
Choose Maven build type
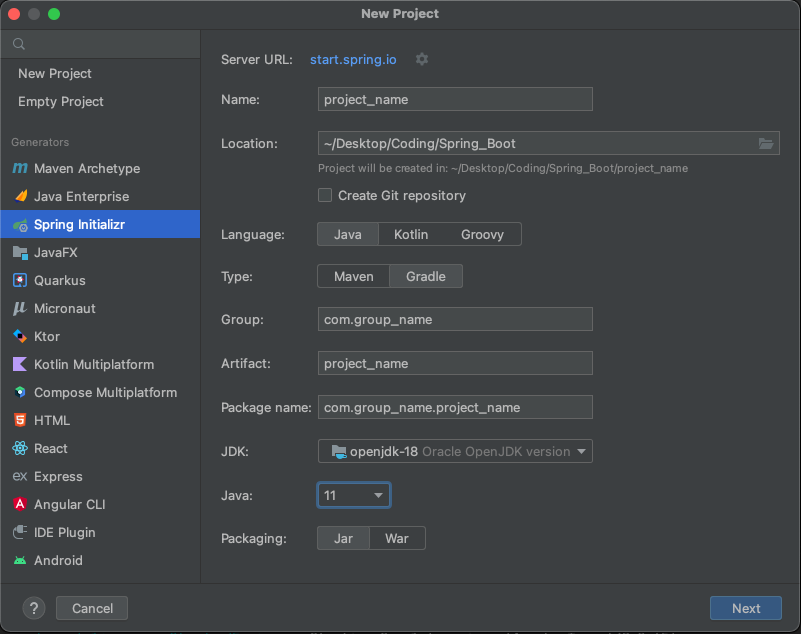tap(354, 276)
